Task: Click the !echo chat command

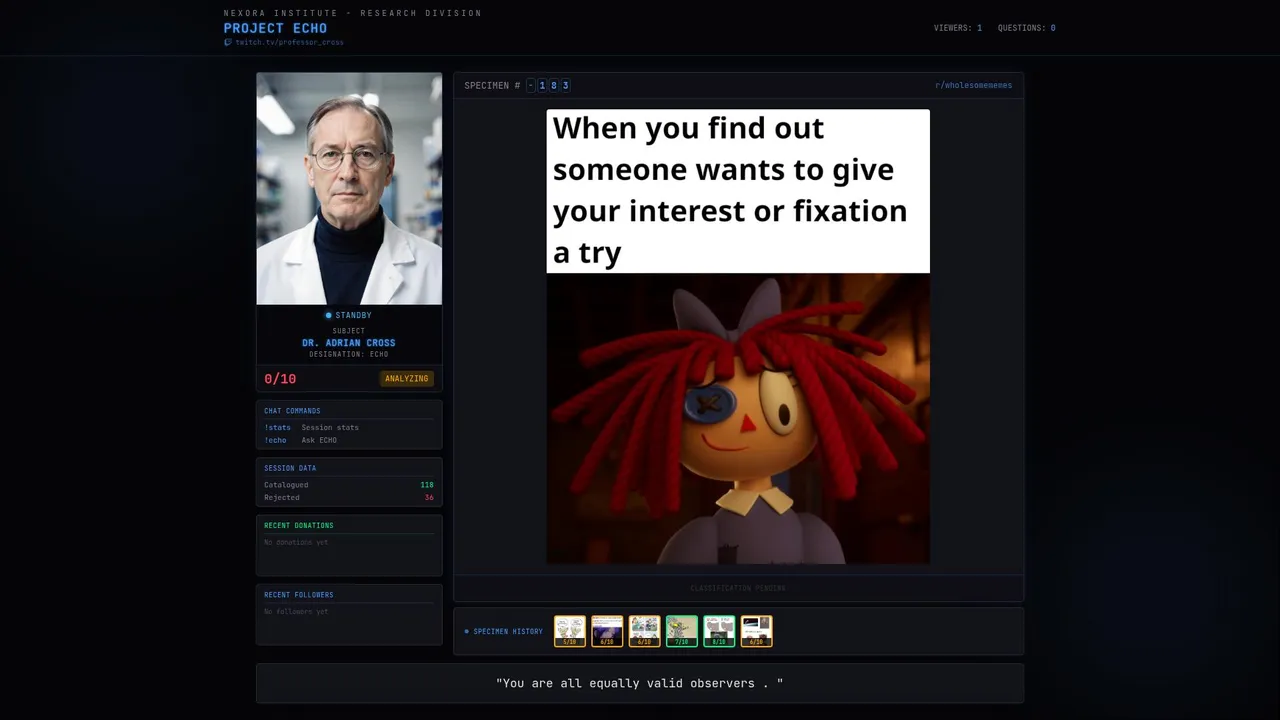Action: point(275,440)
